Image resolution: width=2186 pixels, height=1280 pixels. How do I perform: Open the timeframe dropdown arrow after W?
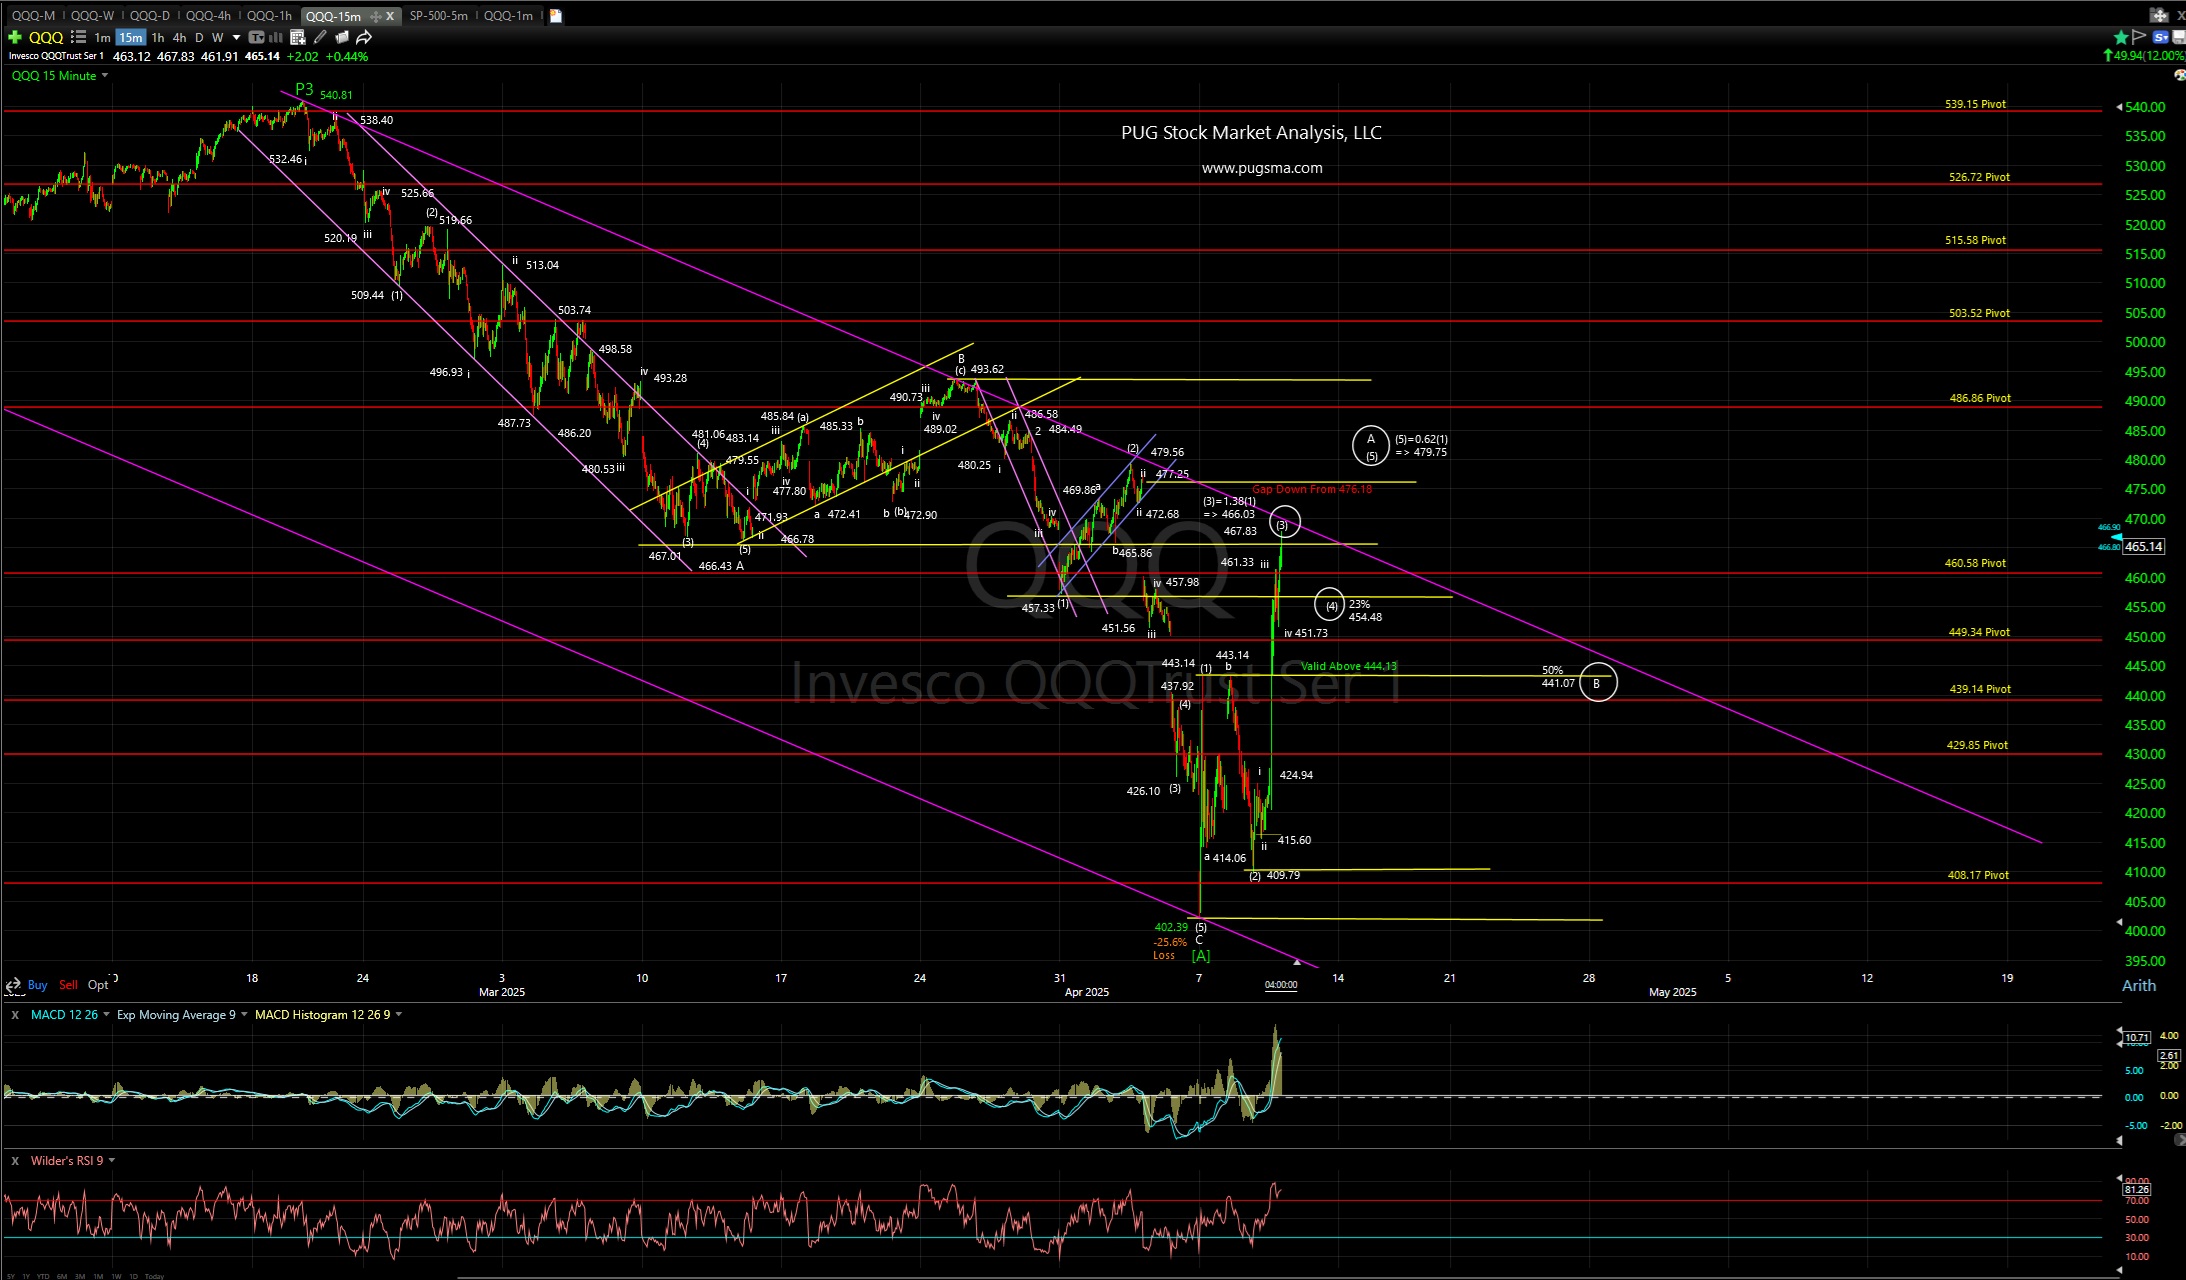(x=237, y=37)
